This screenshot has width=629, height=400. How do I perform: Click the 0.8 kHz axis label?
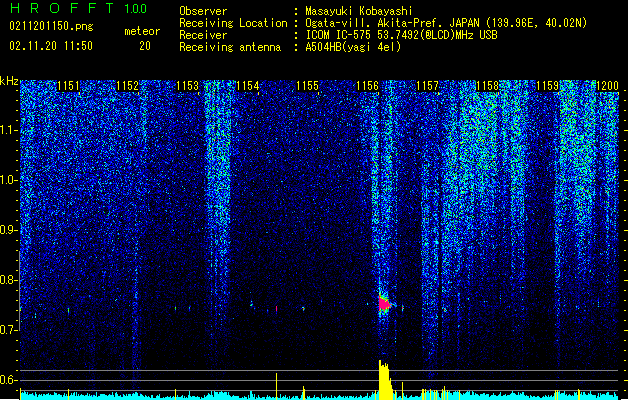[9, 280]
